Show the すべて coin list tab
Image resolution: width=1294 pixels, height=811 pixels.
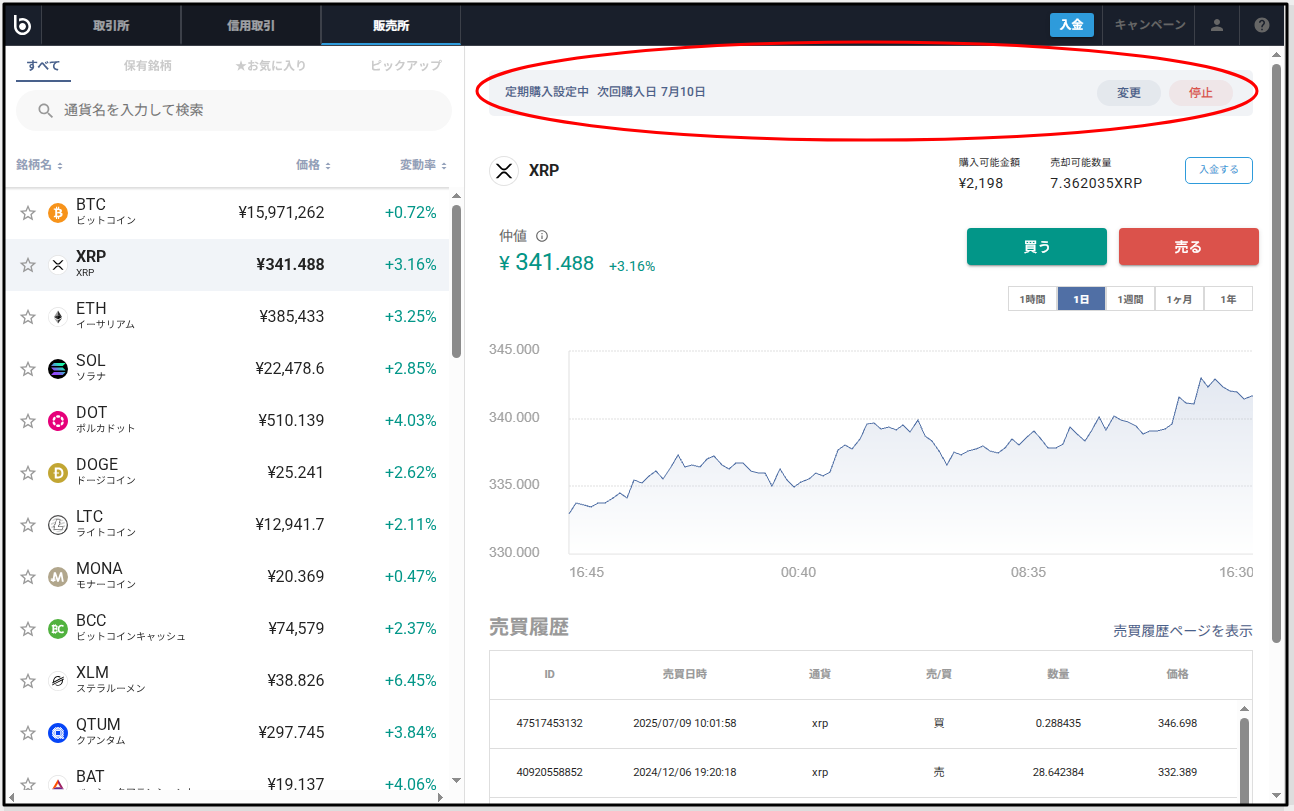[x=43, y=66]
